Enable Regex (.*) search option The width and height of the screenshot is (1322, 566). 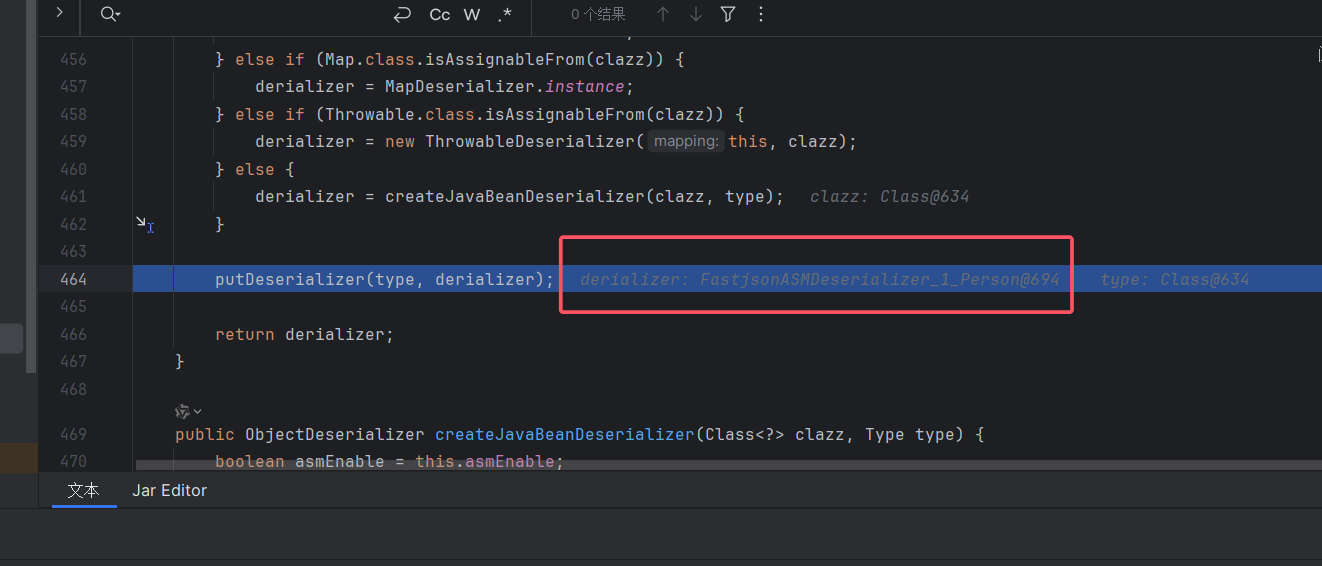[x=504, y=14]
